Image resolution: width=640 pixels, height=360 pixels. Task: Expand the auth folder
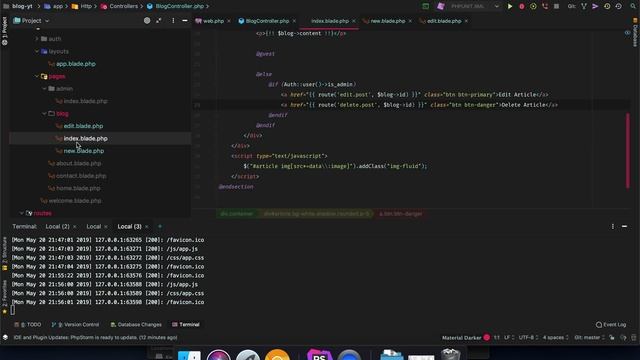[37, 39]
